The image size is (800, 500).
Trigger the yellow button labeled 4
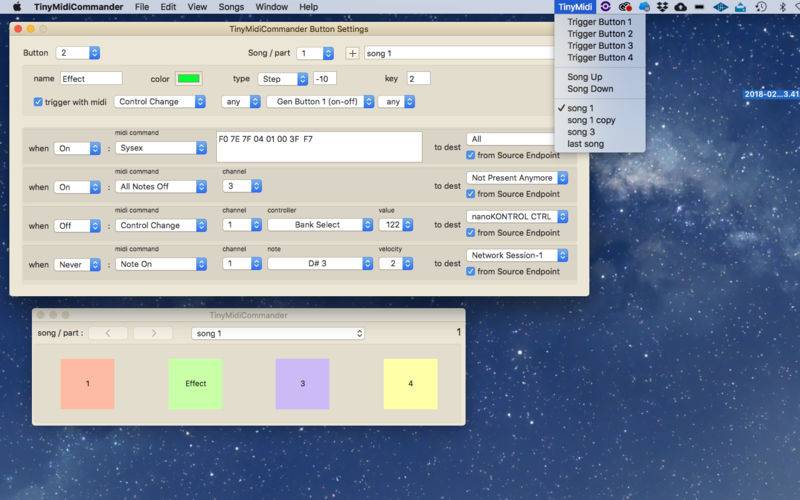(411, 384)
